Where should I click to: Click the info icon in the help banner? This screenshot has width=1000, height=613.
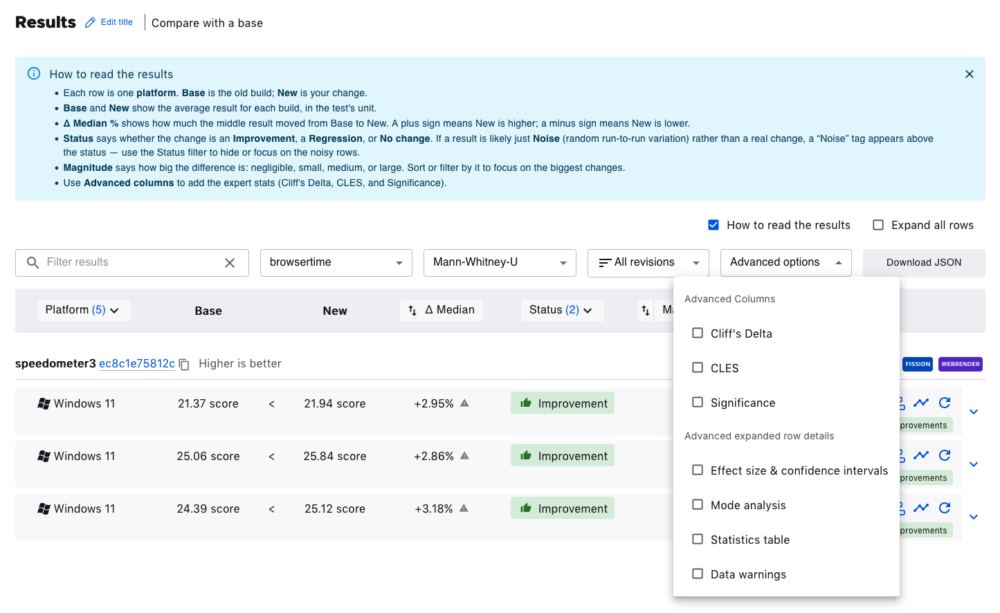click(x=34, y=73)
